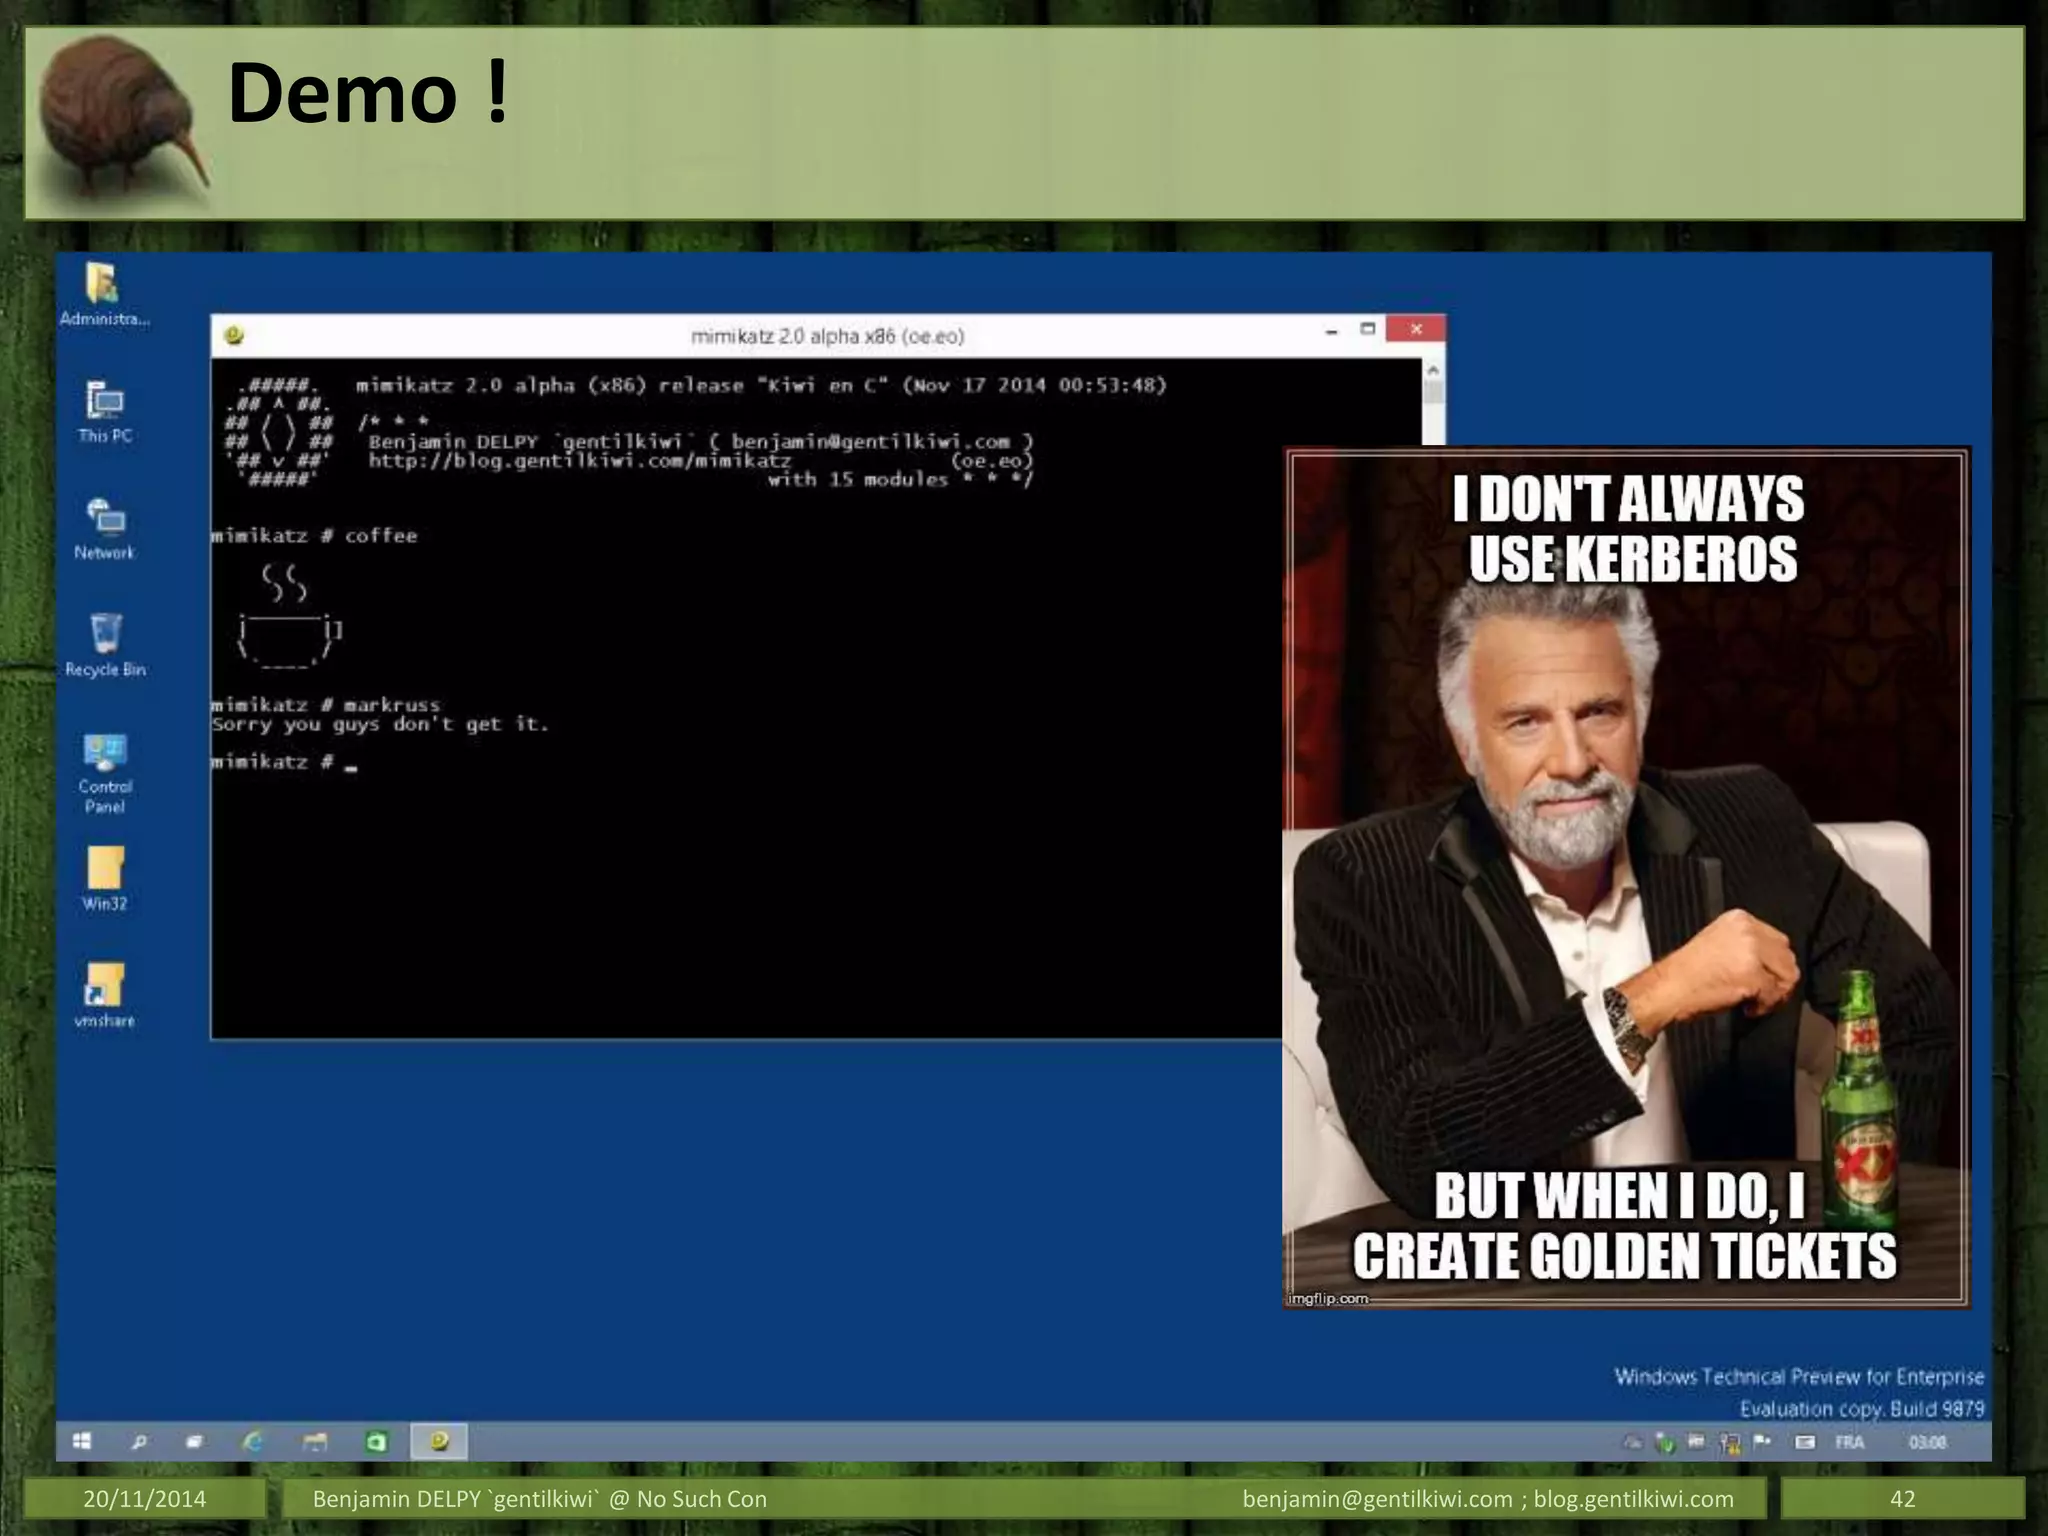Click the mimikatz window title text
The width and height of the screenshot is (2048, 1536).
[x=828, y=336]
